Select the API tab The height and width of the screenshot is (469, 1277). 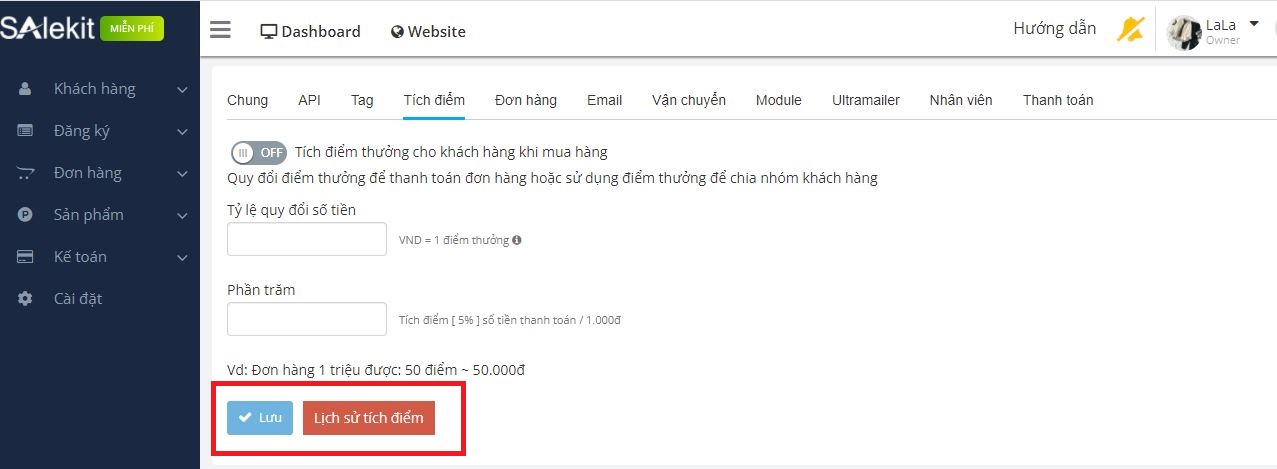pyautogui.click(x=309, y=100)
